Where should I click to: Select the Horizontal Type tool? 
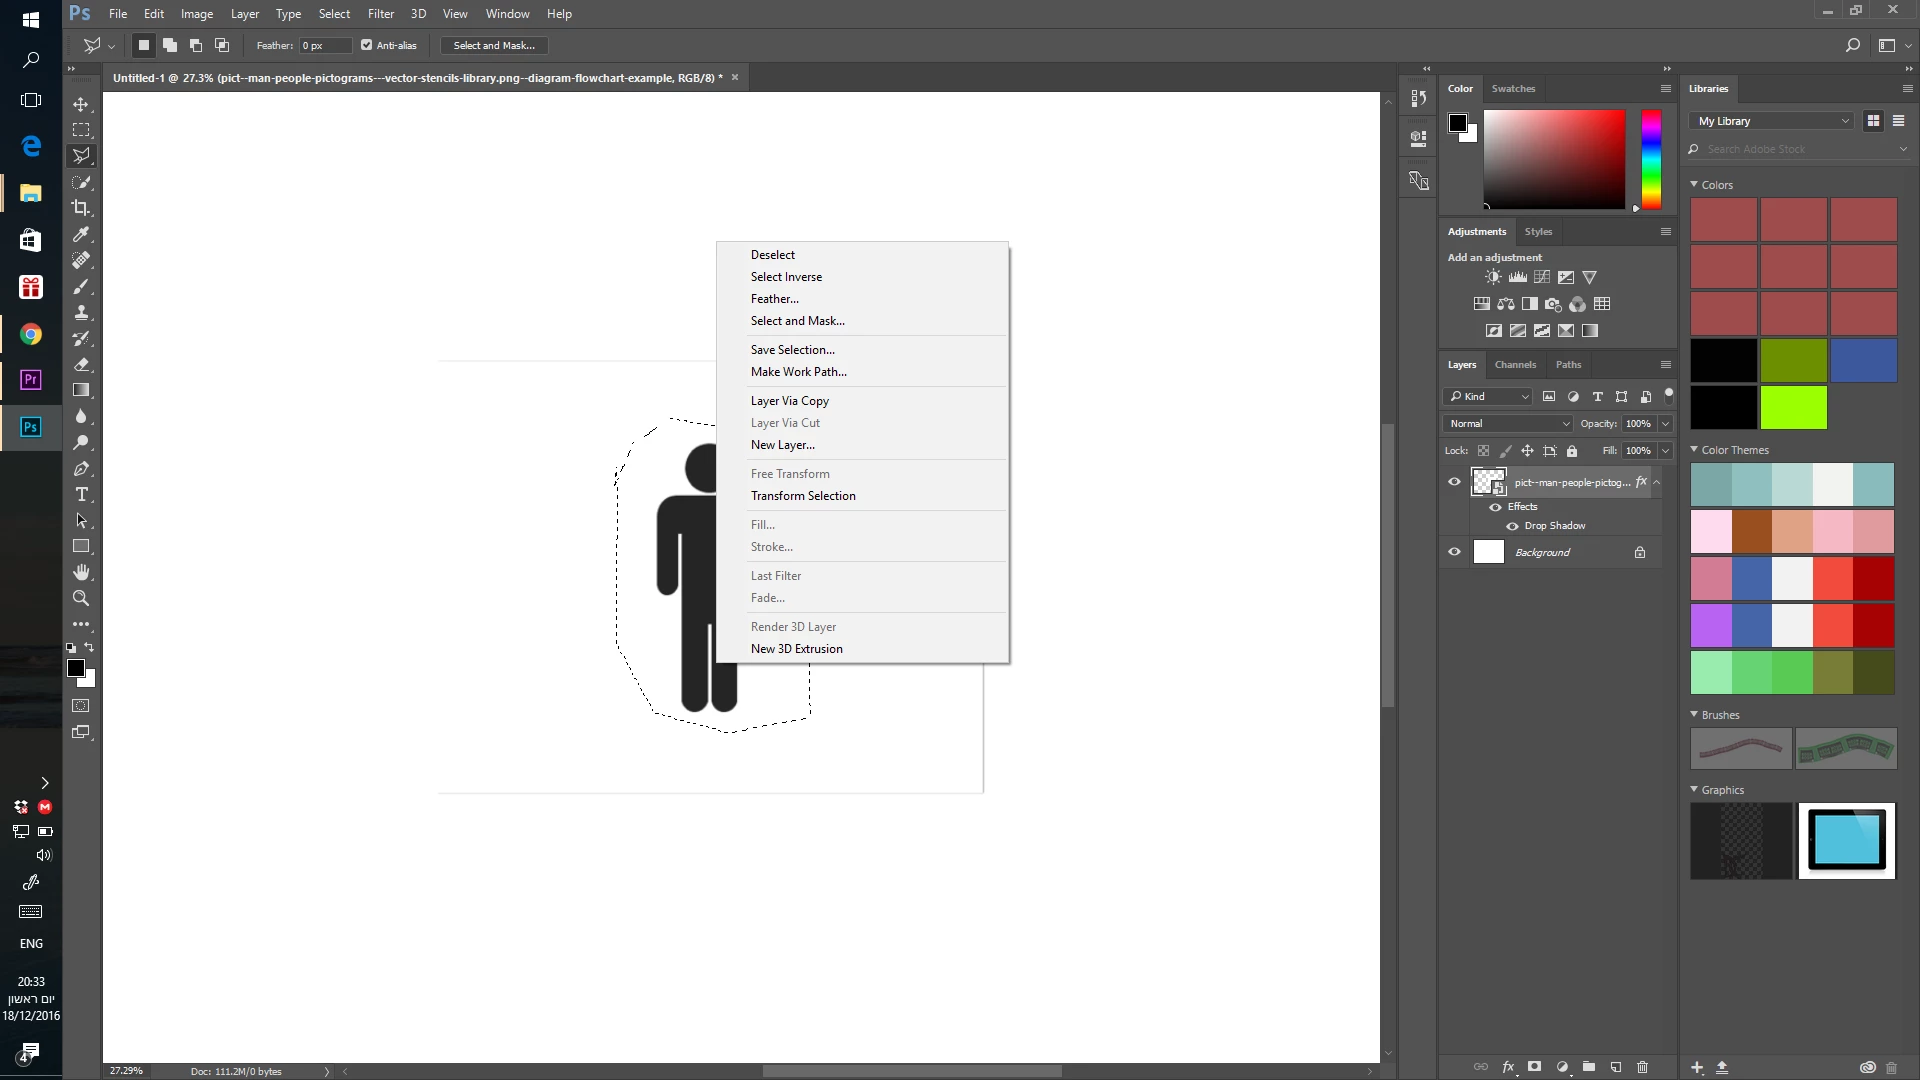tap(81, 495)
